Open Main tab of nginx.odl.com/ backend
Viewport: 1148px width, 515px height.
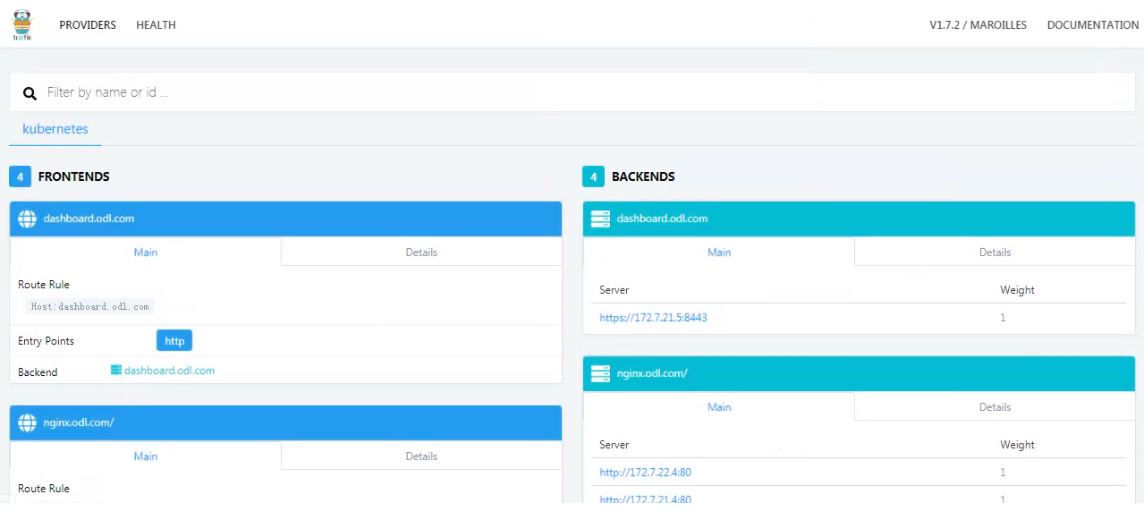(719, 407)
